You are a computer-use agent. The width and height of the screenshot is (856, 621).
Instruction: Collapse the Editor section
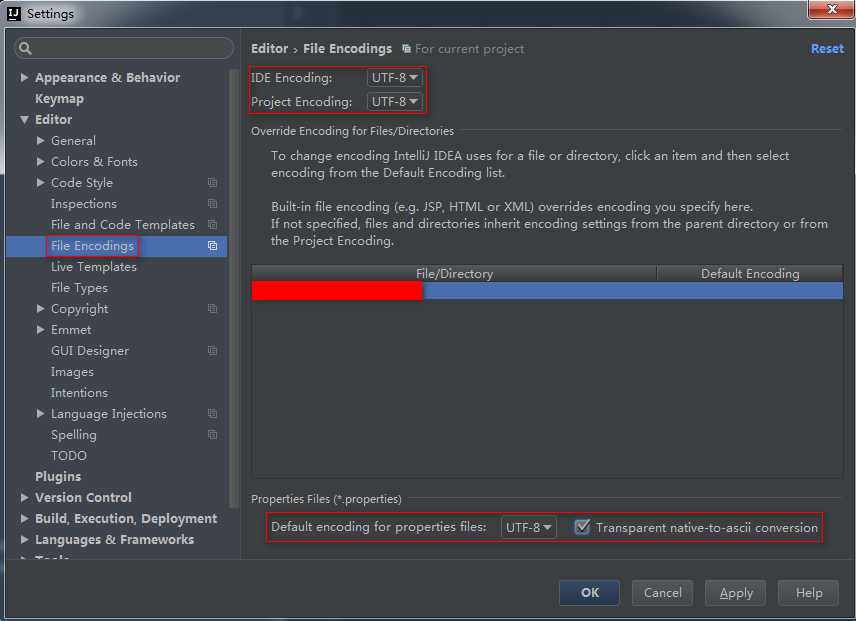[x=24, y=120]
